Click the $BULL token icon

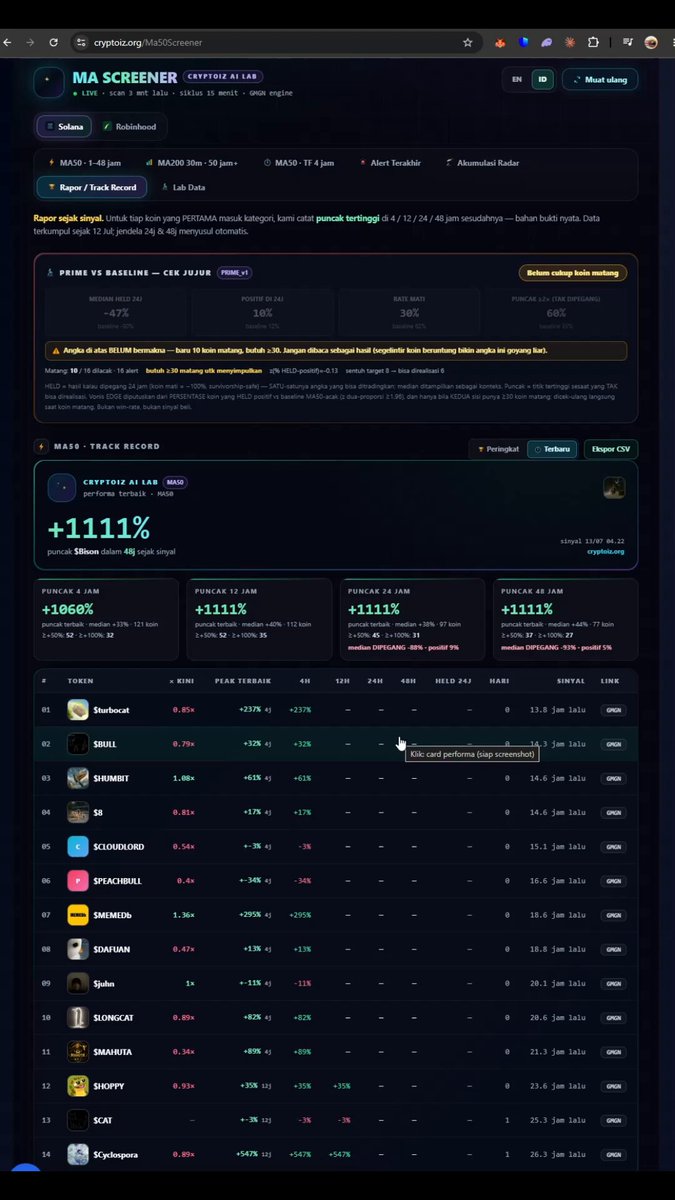[78, 744]
